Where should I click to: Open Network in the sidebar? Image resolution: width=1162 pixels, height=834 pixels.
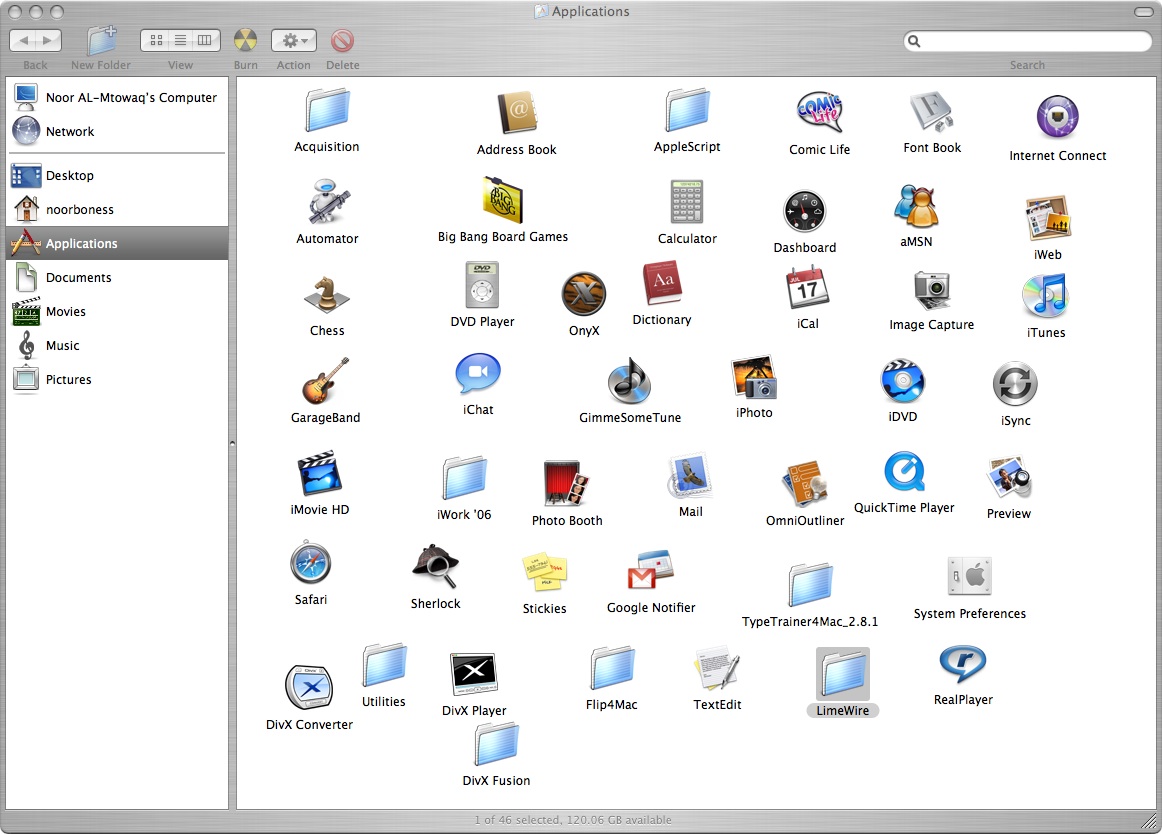[119, 131]
